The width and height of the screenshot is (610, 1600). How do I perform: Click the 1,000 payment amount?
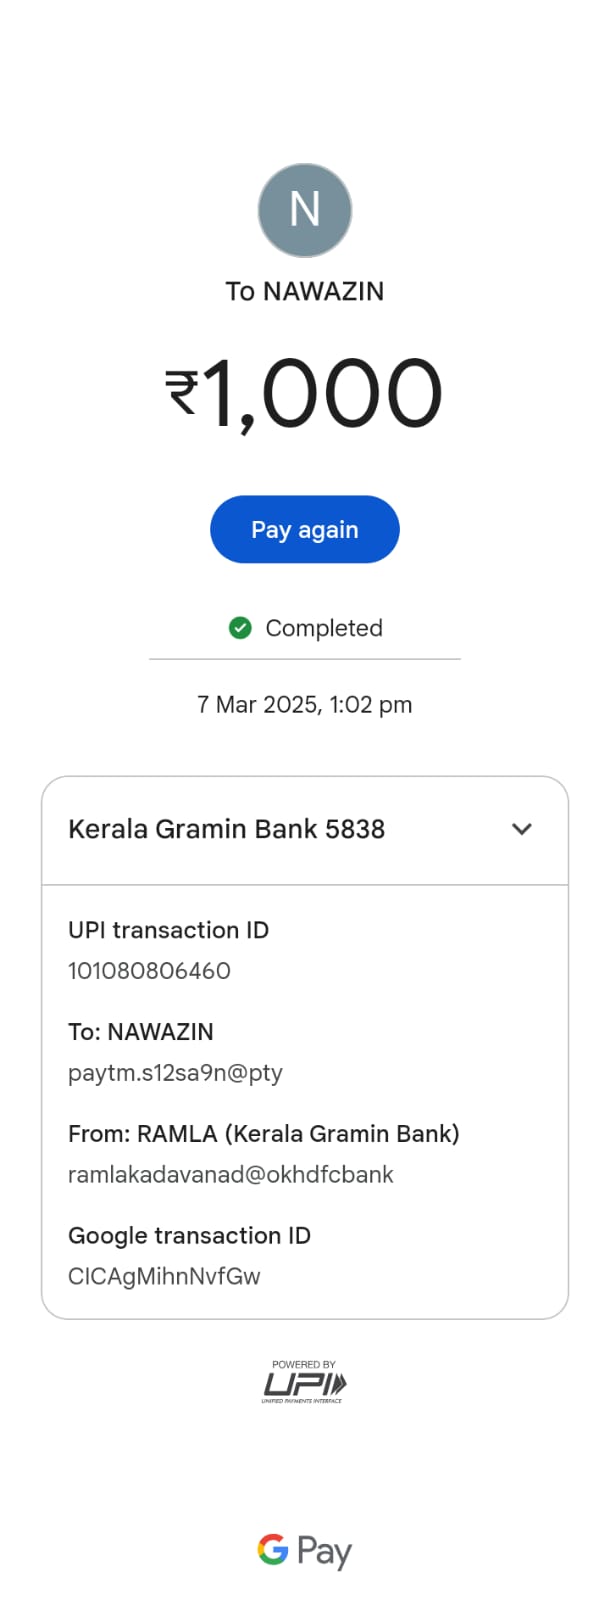click(322, 394)
